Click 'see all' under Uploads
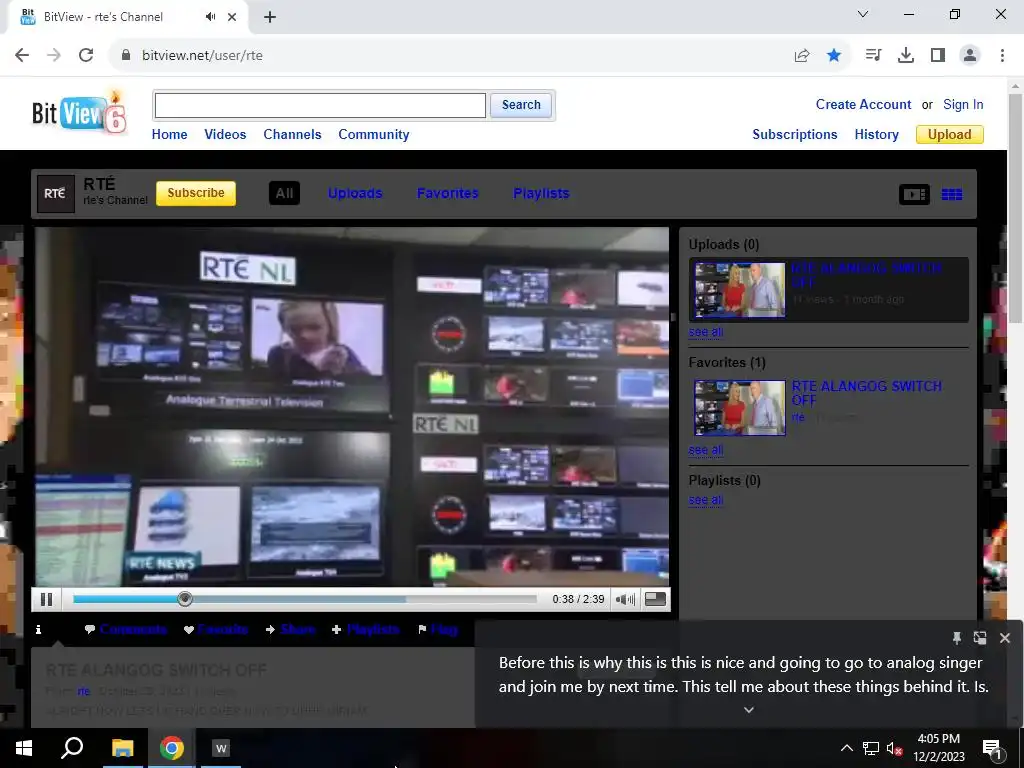This screenshot has height=768, width=1024. tap(706, 332)
